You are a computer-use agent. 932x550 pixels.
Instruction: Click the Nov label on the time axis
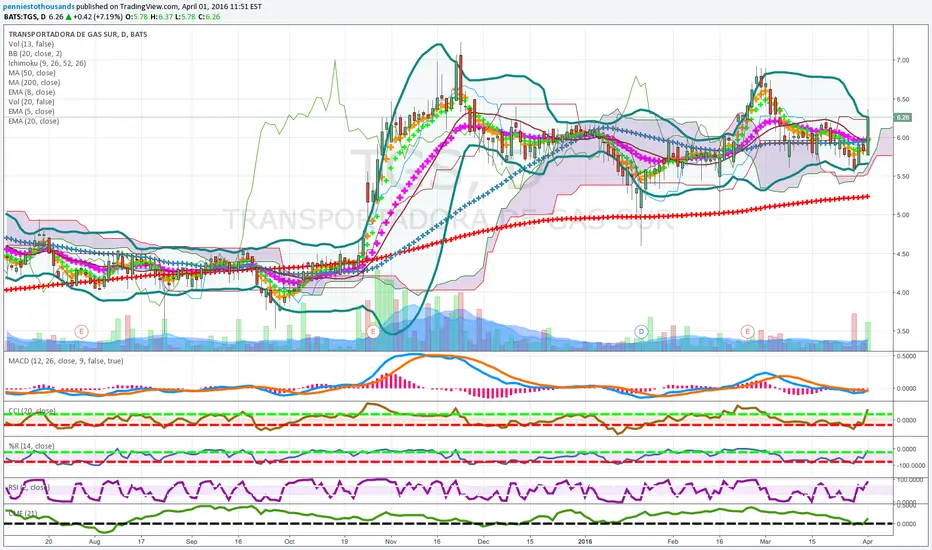click(391, 542)
